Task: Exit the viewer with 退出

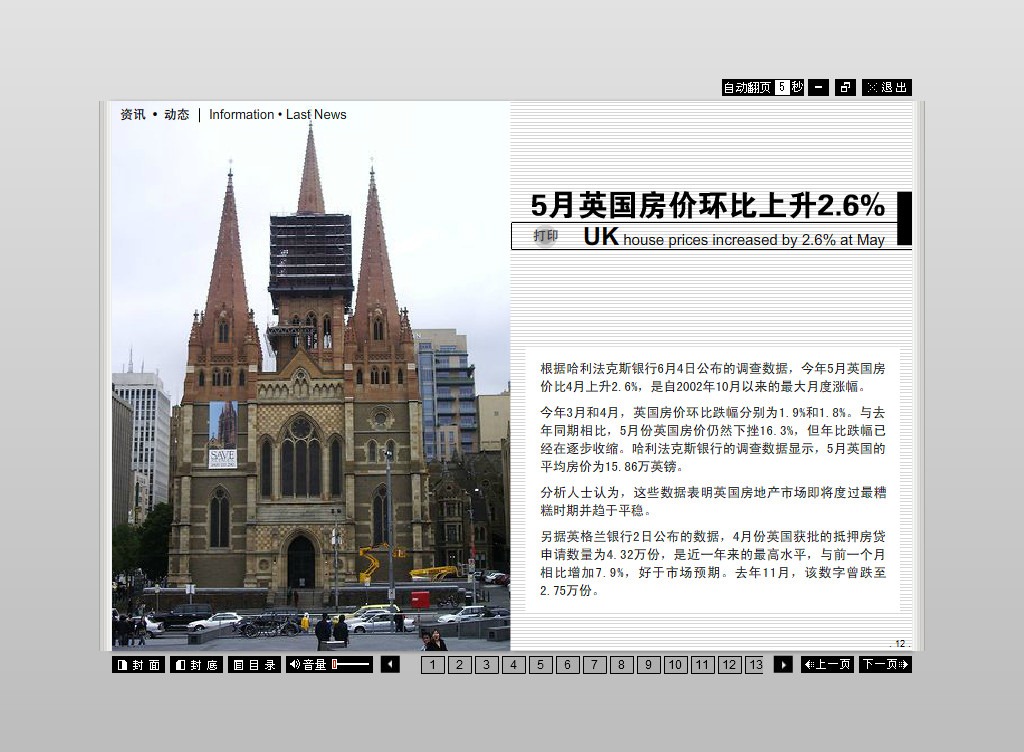Action: 887,87
